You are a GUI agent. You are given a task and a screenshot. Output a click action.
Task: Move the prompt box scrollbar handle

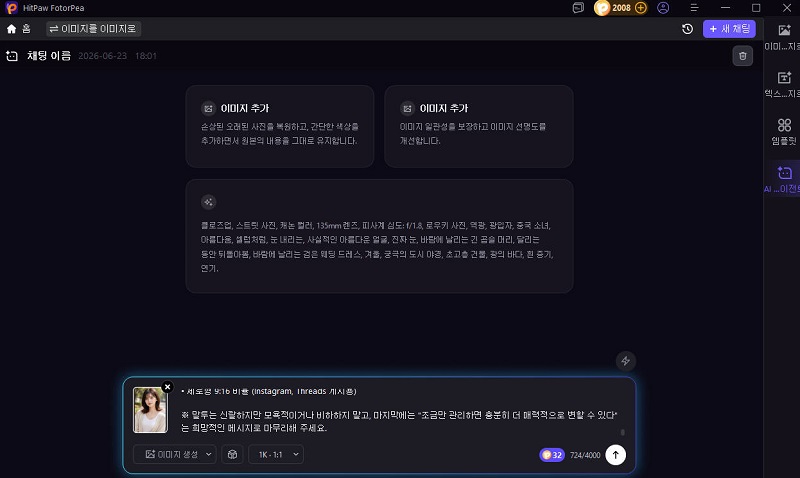coord(622,432)
